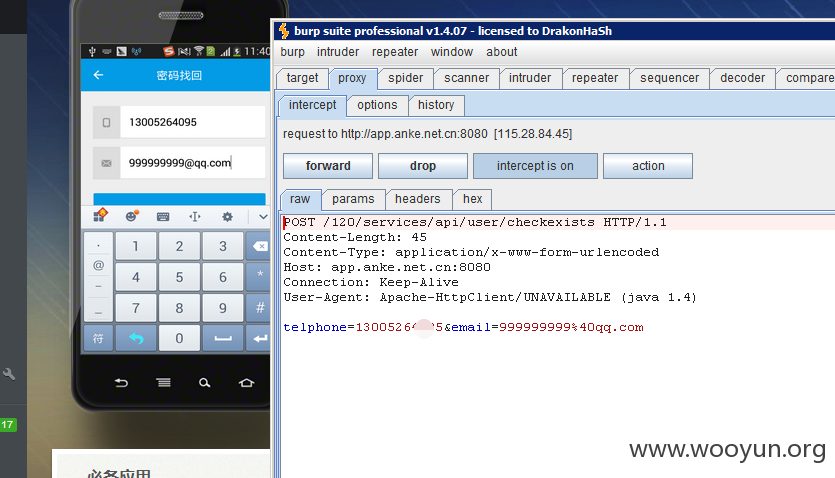The image size is (835, 478).
Task: Show the params view tab
Action: (353, 199)
